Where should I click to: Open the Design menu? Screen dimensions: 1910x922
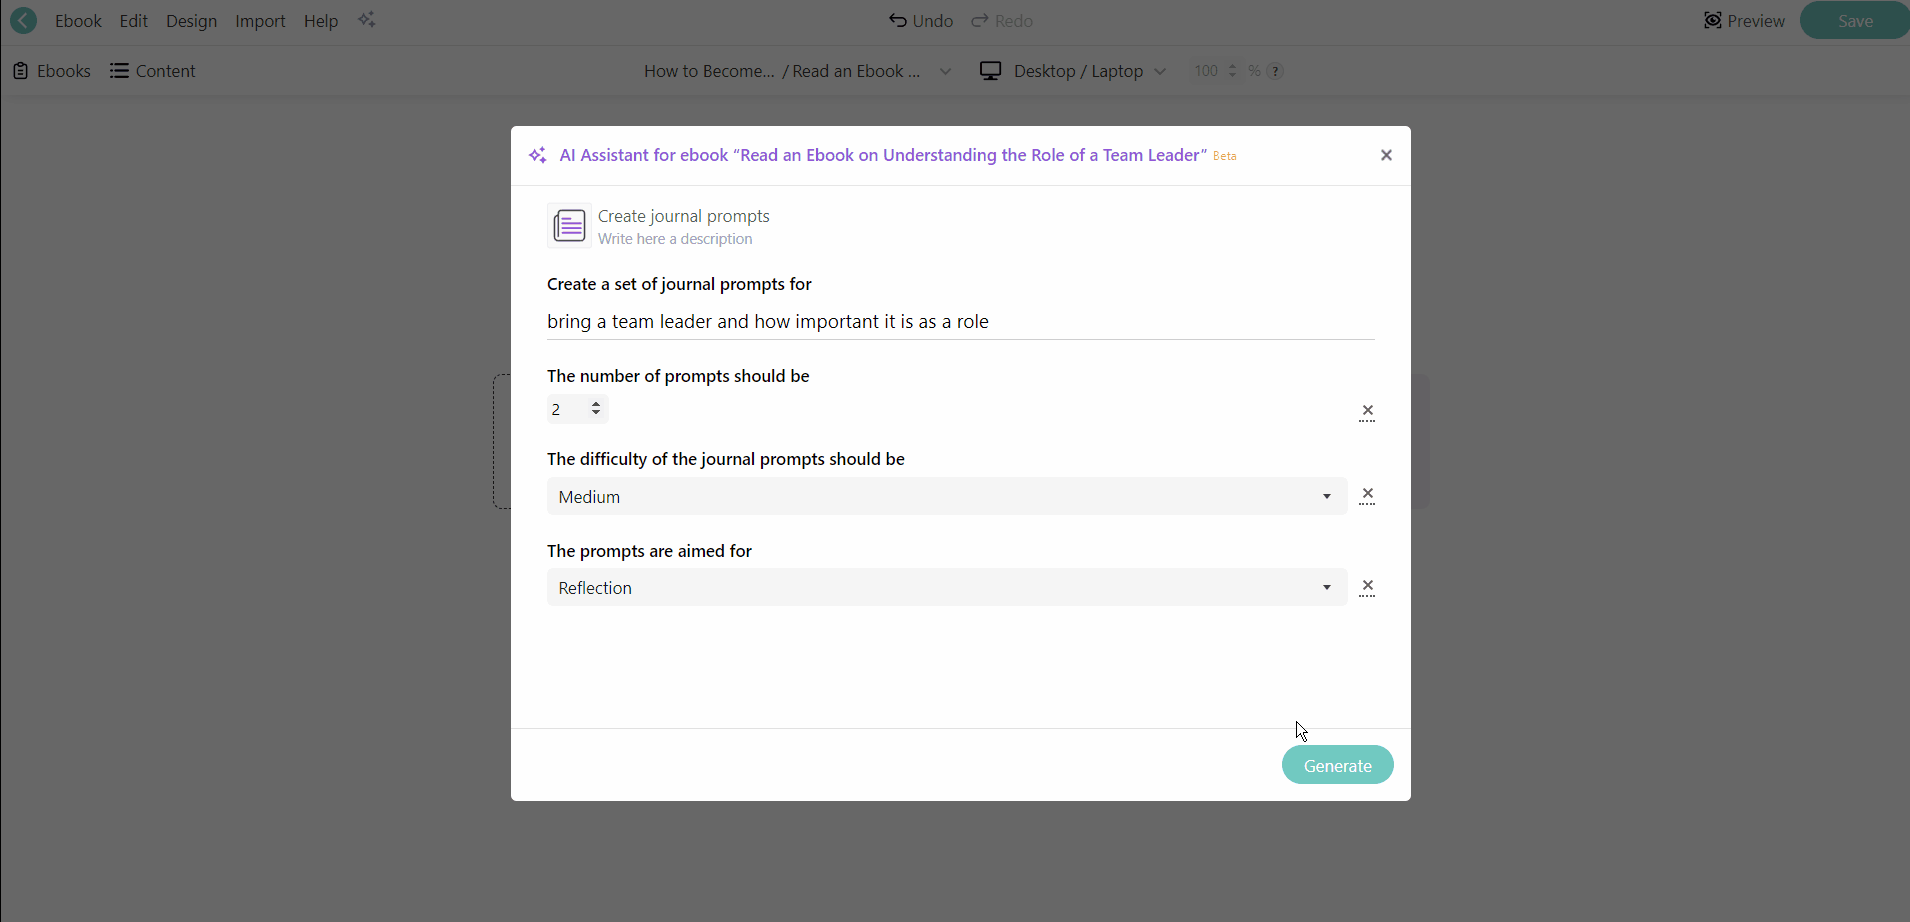(191, 21)
